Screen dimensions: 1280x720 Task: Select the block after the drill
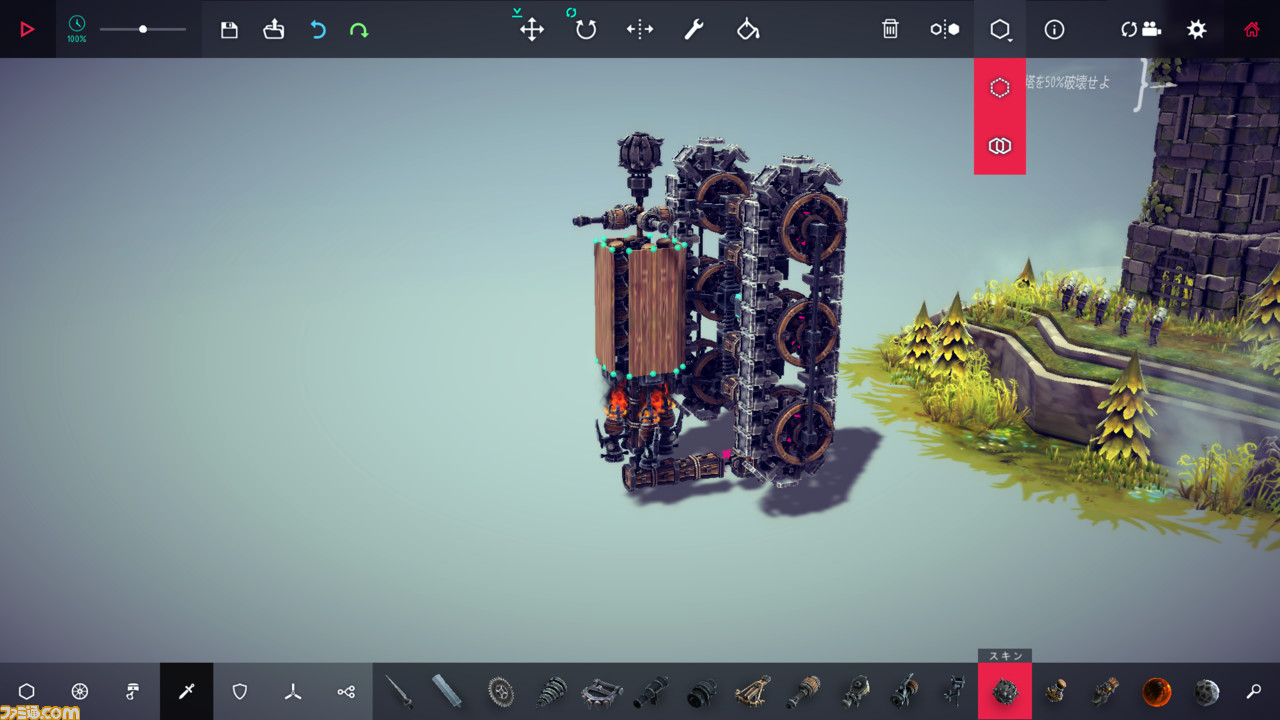(x=602, y=691)
